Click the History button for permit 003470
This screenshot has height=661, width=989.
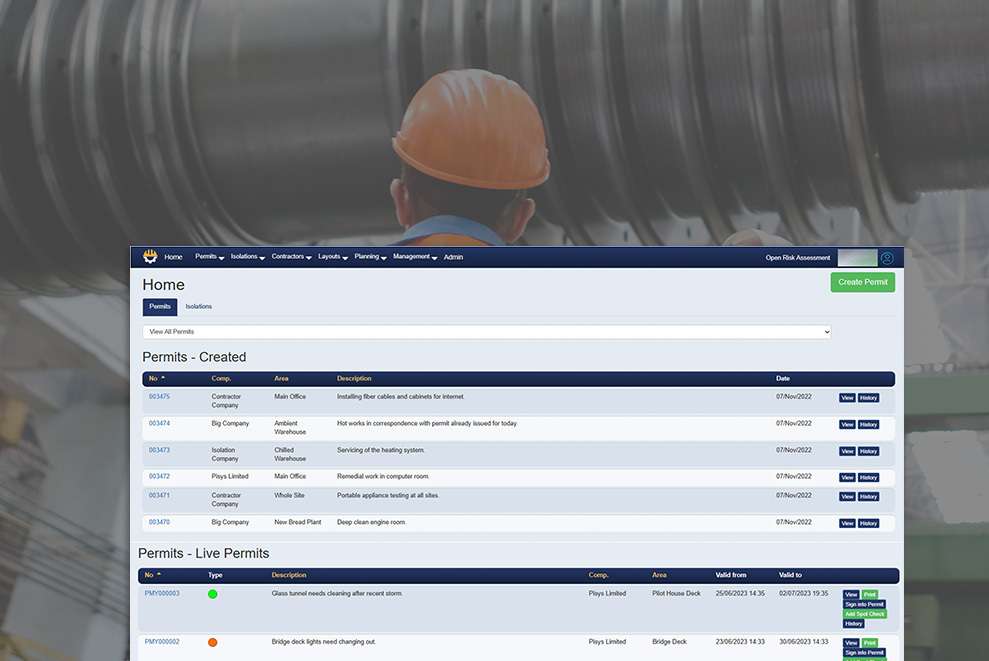(868, 523)
